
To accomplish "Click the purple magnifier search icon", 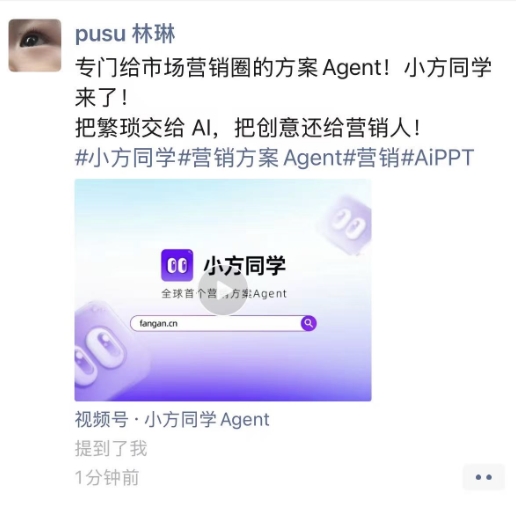I will coord(308,323).
